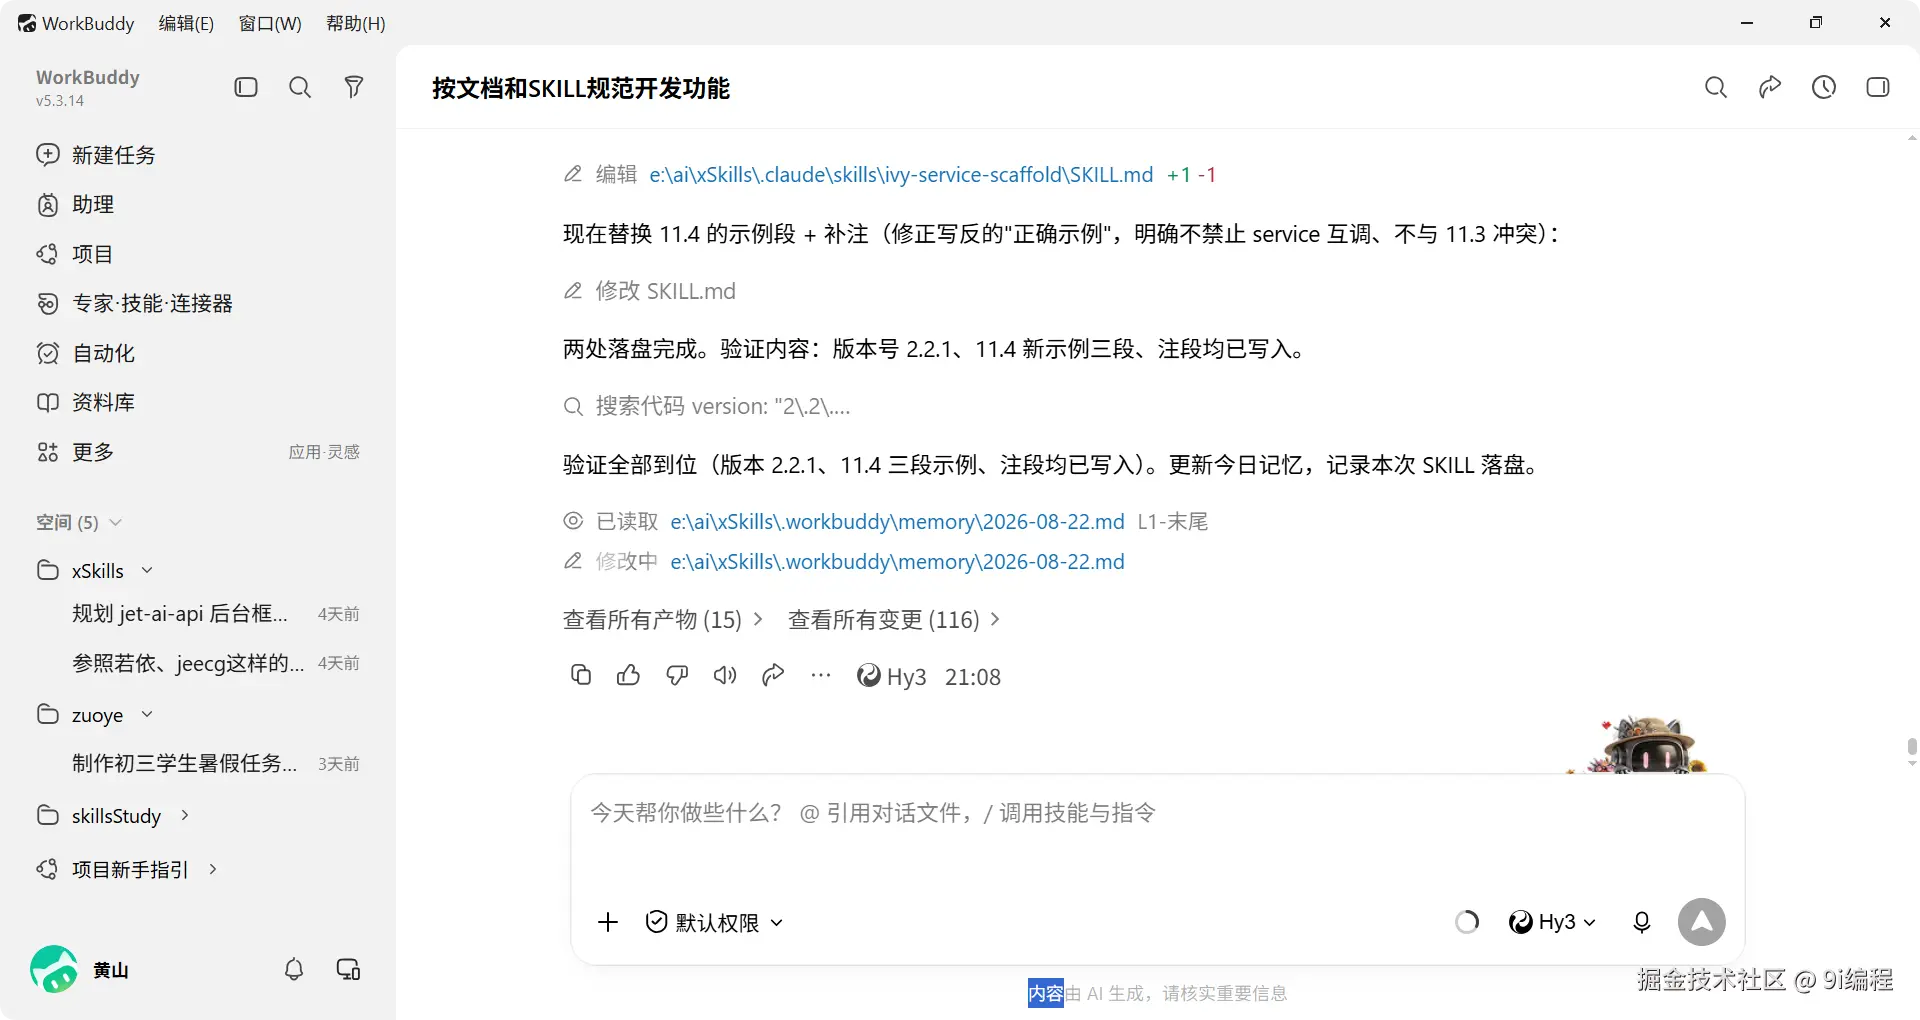Read the reply aloud with speaker icon
The image size is (1920, 1020).
[x=725, y=675]
